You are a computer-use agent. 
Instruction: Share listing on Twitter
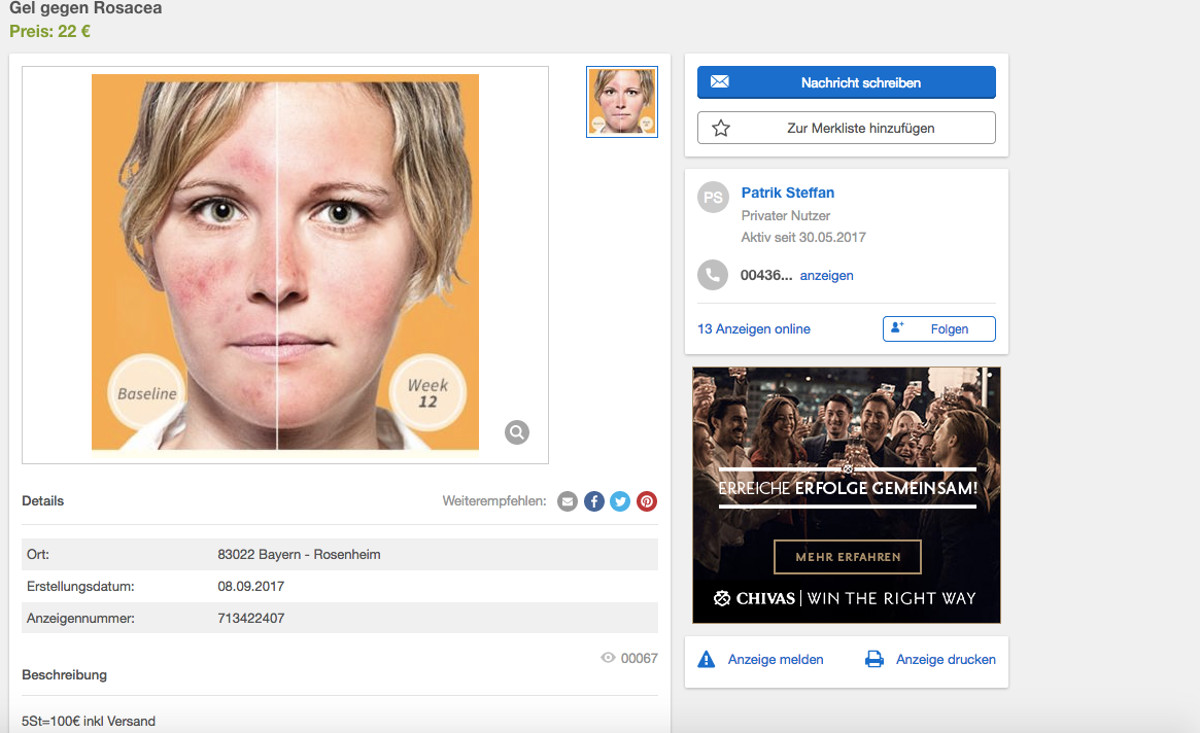click(620, 501)
